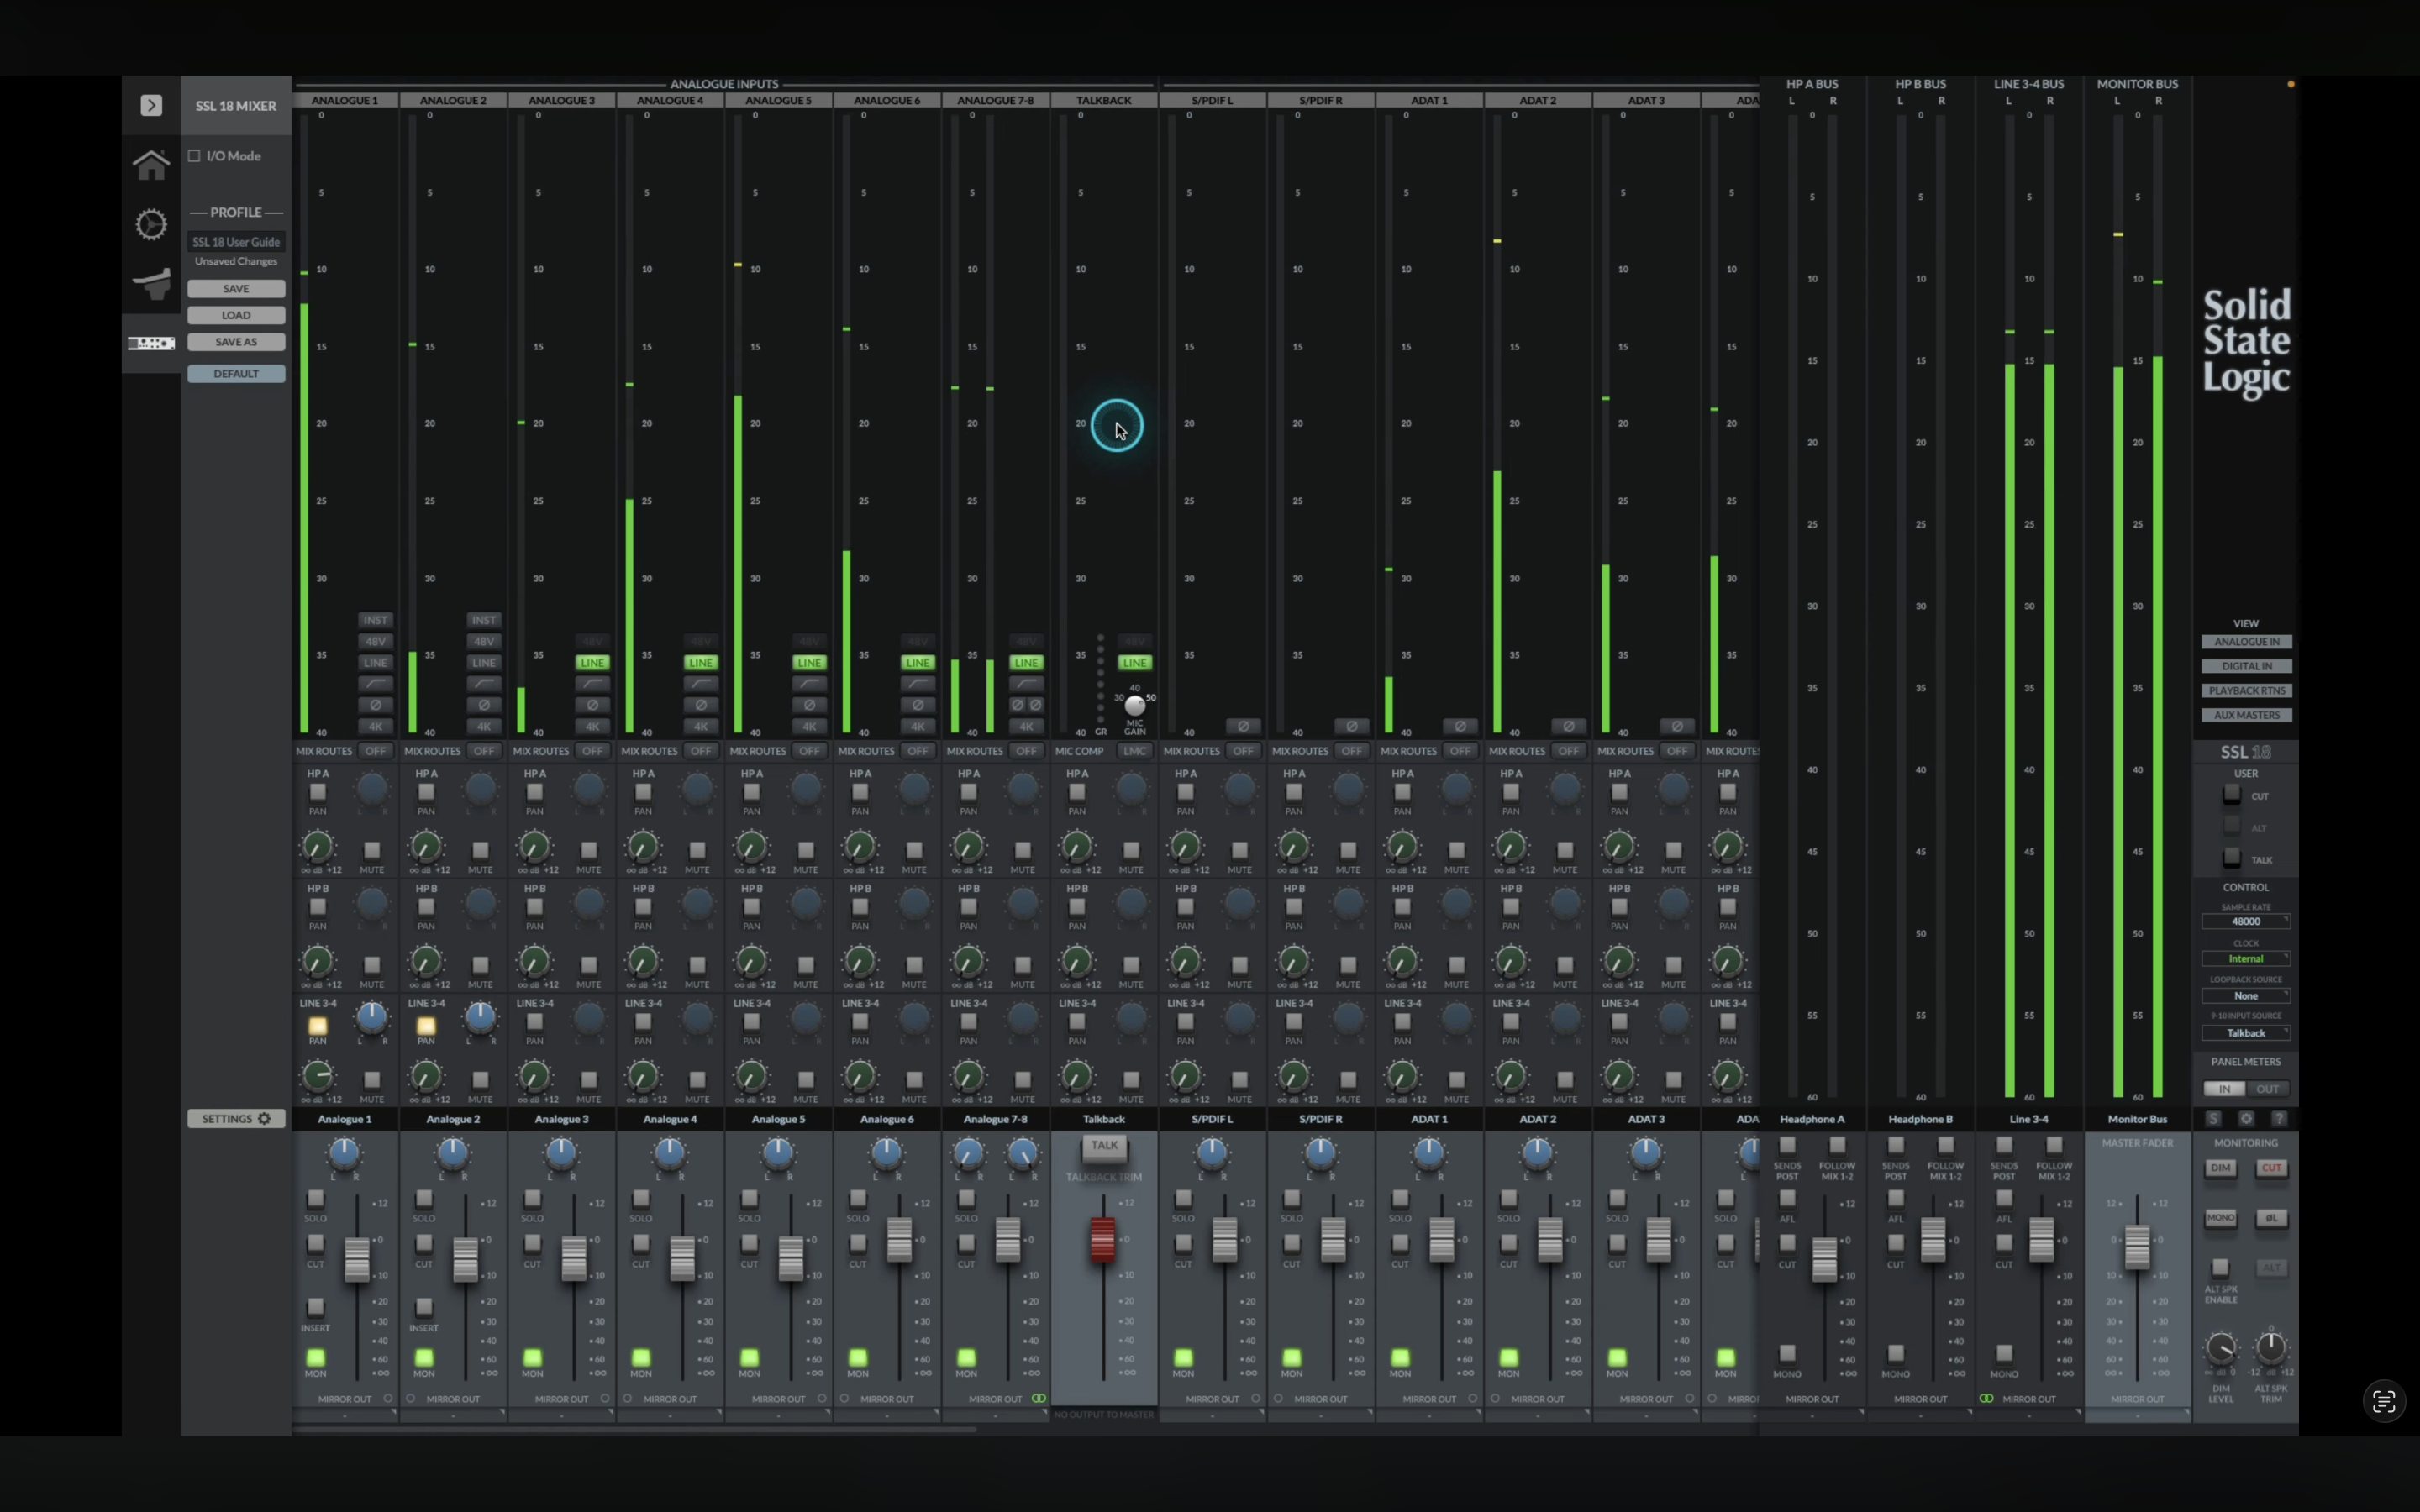The height and width of the screenshot is (1512, 2420).
Task: Click the stereo link icon on Analogue 7-8
Action: (x=1038, y=1398)
